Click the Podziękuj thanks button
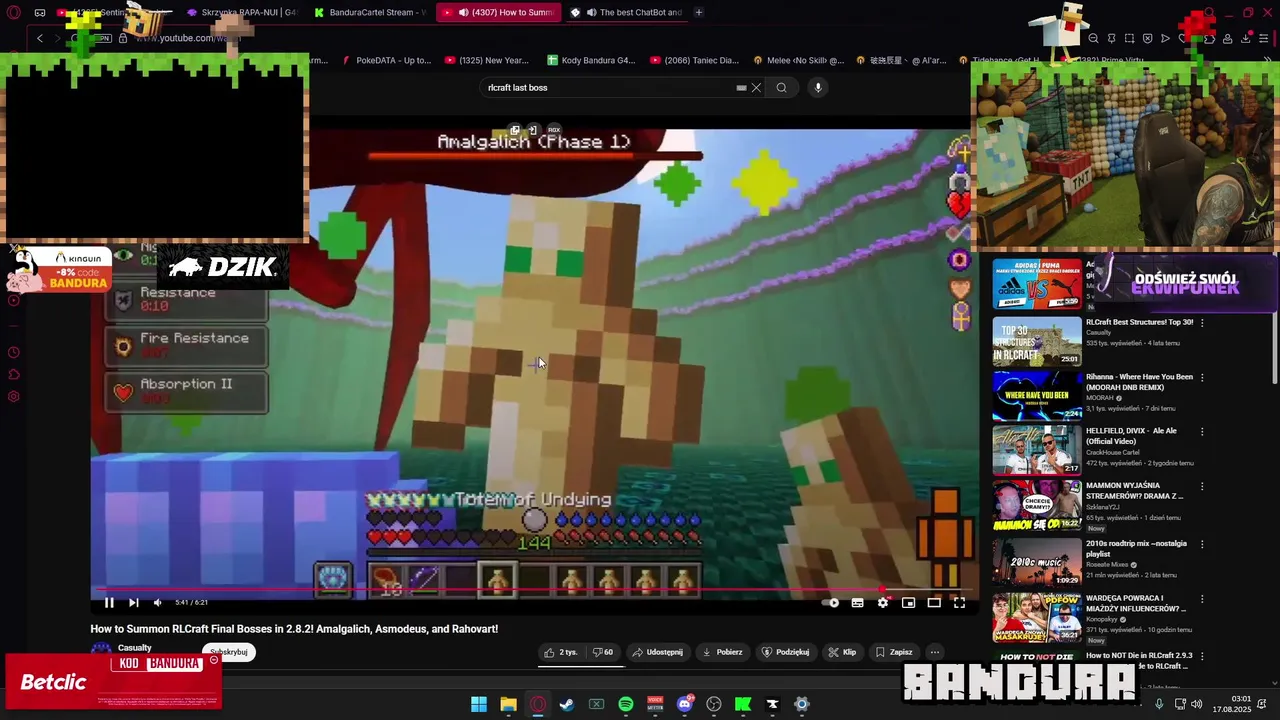Viewport: 1280px width, 720px height. 785,652
